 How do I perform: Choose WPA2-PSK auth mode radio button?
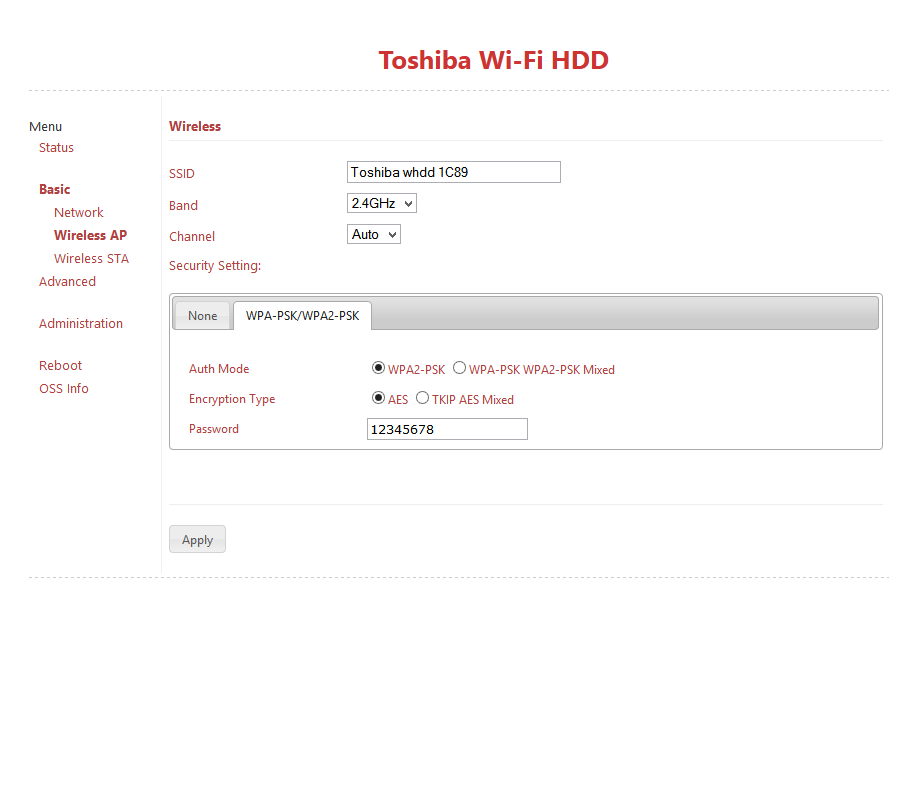(x=378, y=368)
